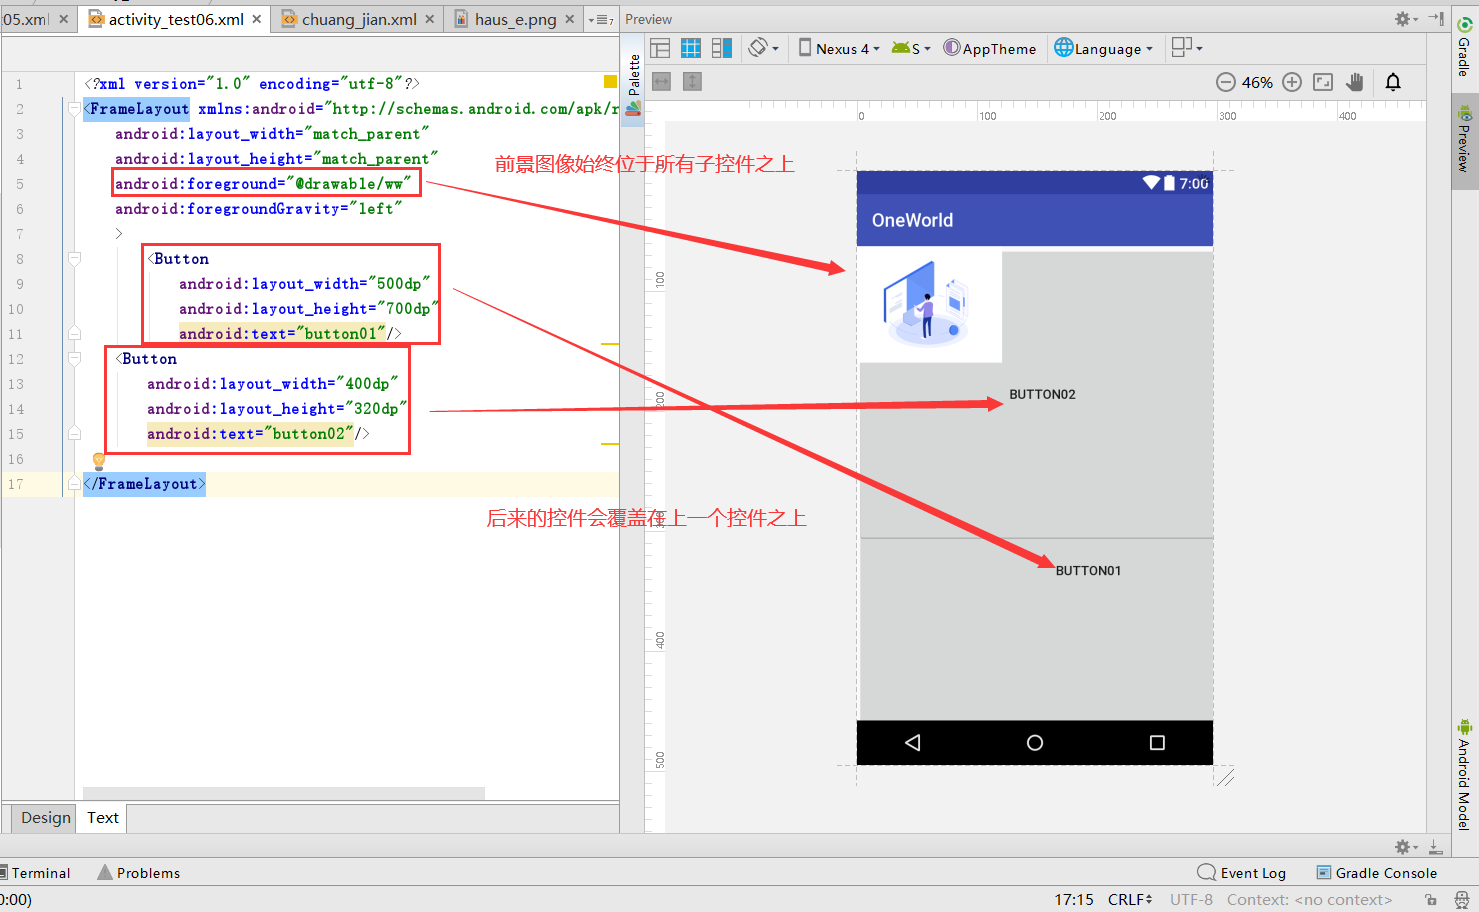Switch to the Design editor tab
The width and height of the screenshot is (1479, 912).
click(x=46, y=817)
